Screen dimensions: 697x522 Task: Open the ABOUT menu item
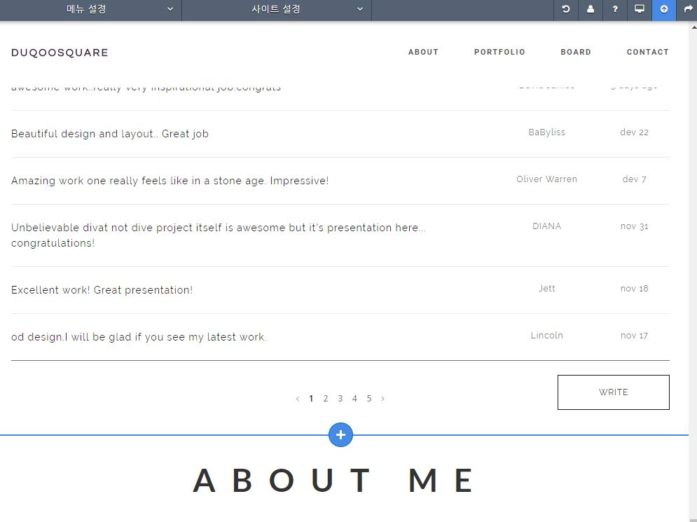coord(423,52)
